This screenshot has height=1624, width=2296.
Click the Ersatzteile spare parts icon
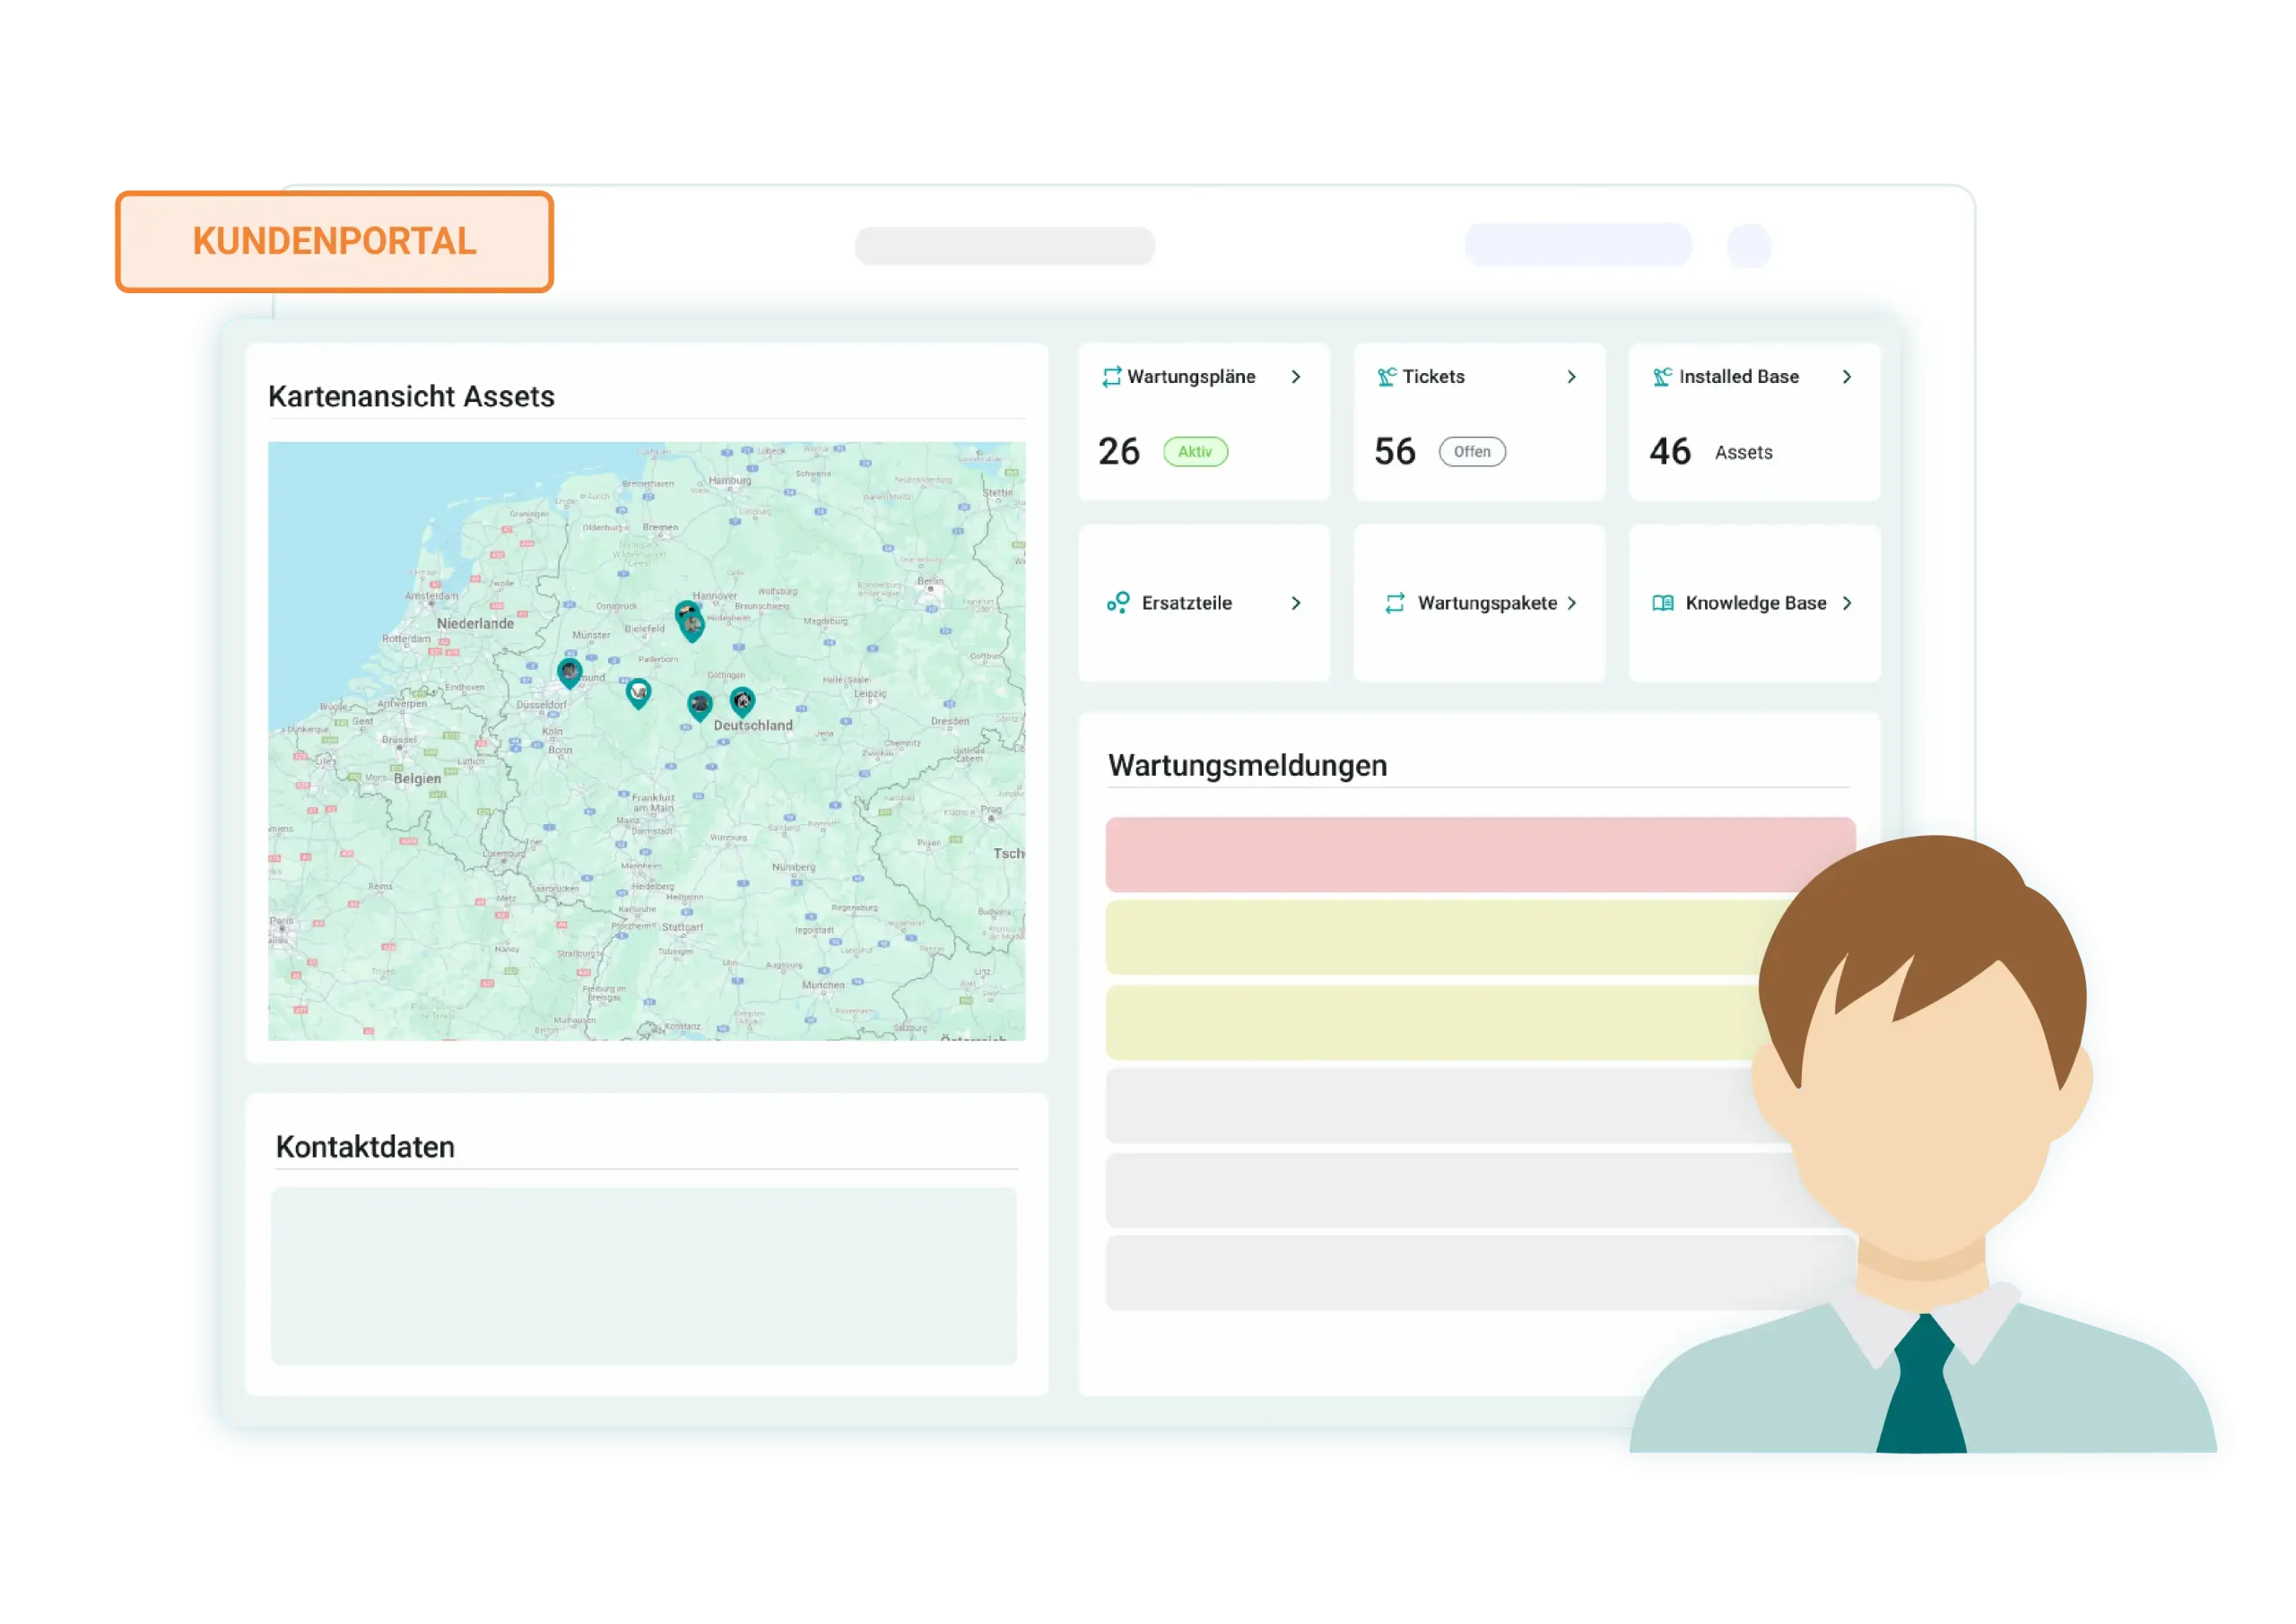pos(1118,603)
